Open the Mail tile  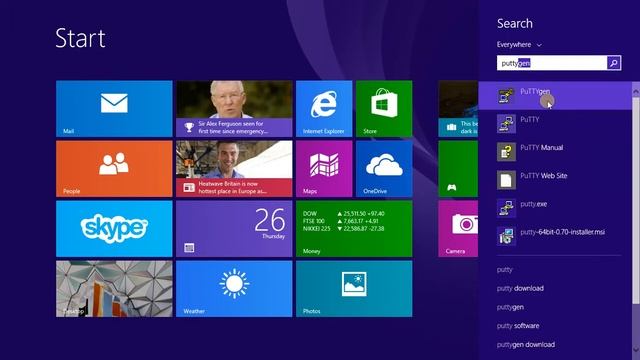pyautogui.click(x=114, y=109)
